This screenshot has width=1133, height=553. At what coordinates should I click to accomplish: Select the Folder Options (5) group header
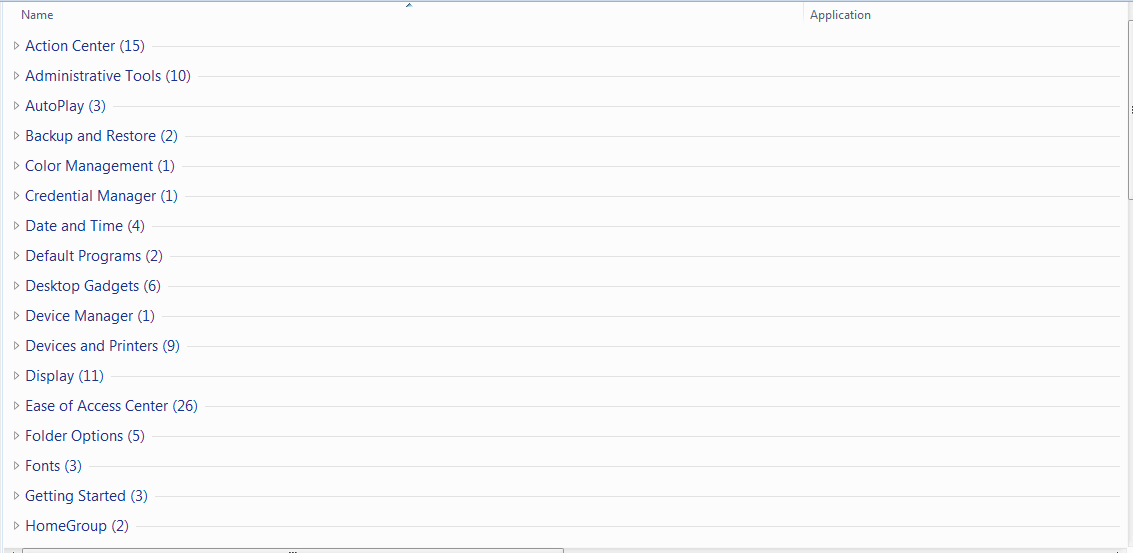point(85,436)
